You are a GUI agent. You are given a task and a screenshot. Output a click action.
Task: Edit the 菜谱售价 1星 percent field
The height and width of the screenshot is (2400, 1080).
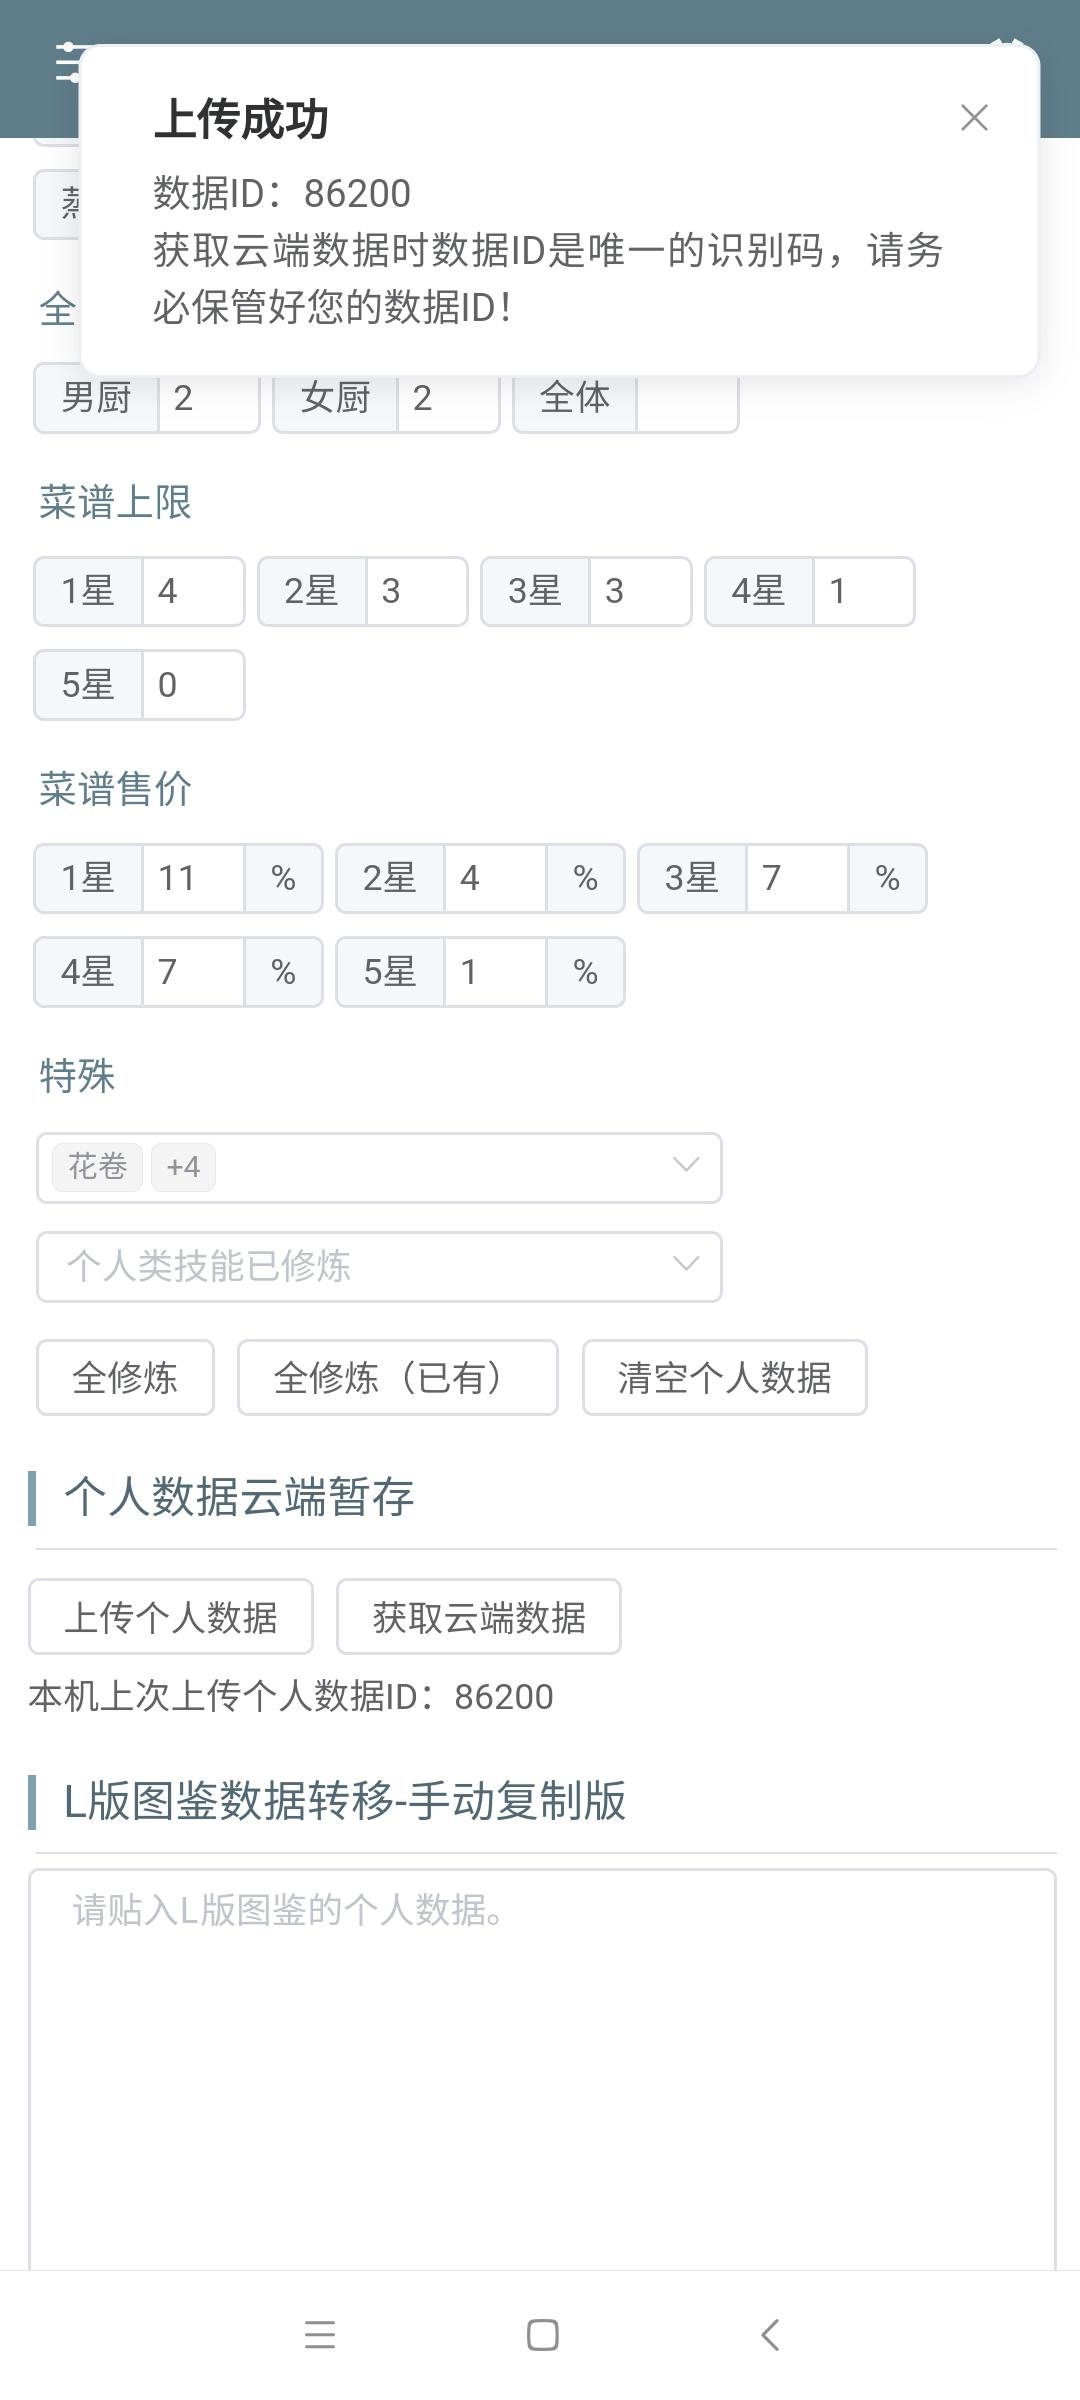click(x=193, y=879)
